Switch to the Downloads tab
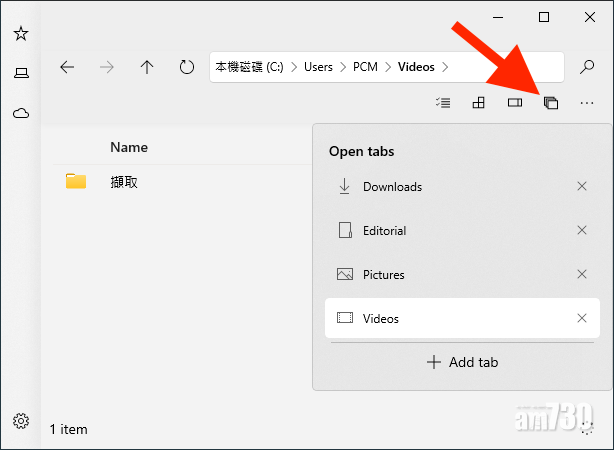 (392, 187)
